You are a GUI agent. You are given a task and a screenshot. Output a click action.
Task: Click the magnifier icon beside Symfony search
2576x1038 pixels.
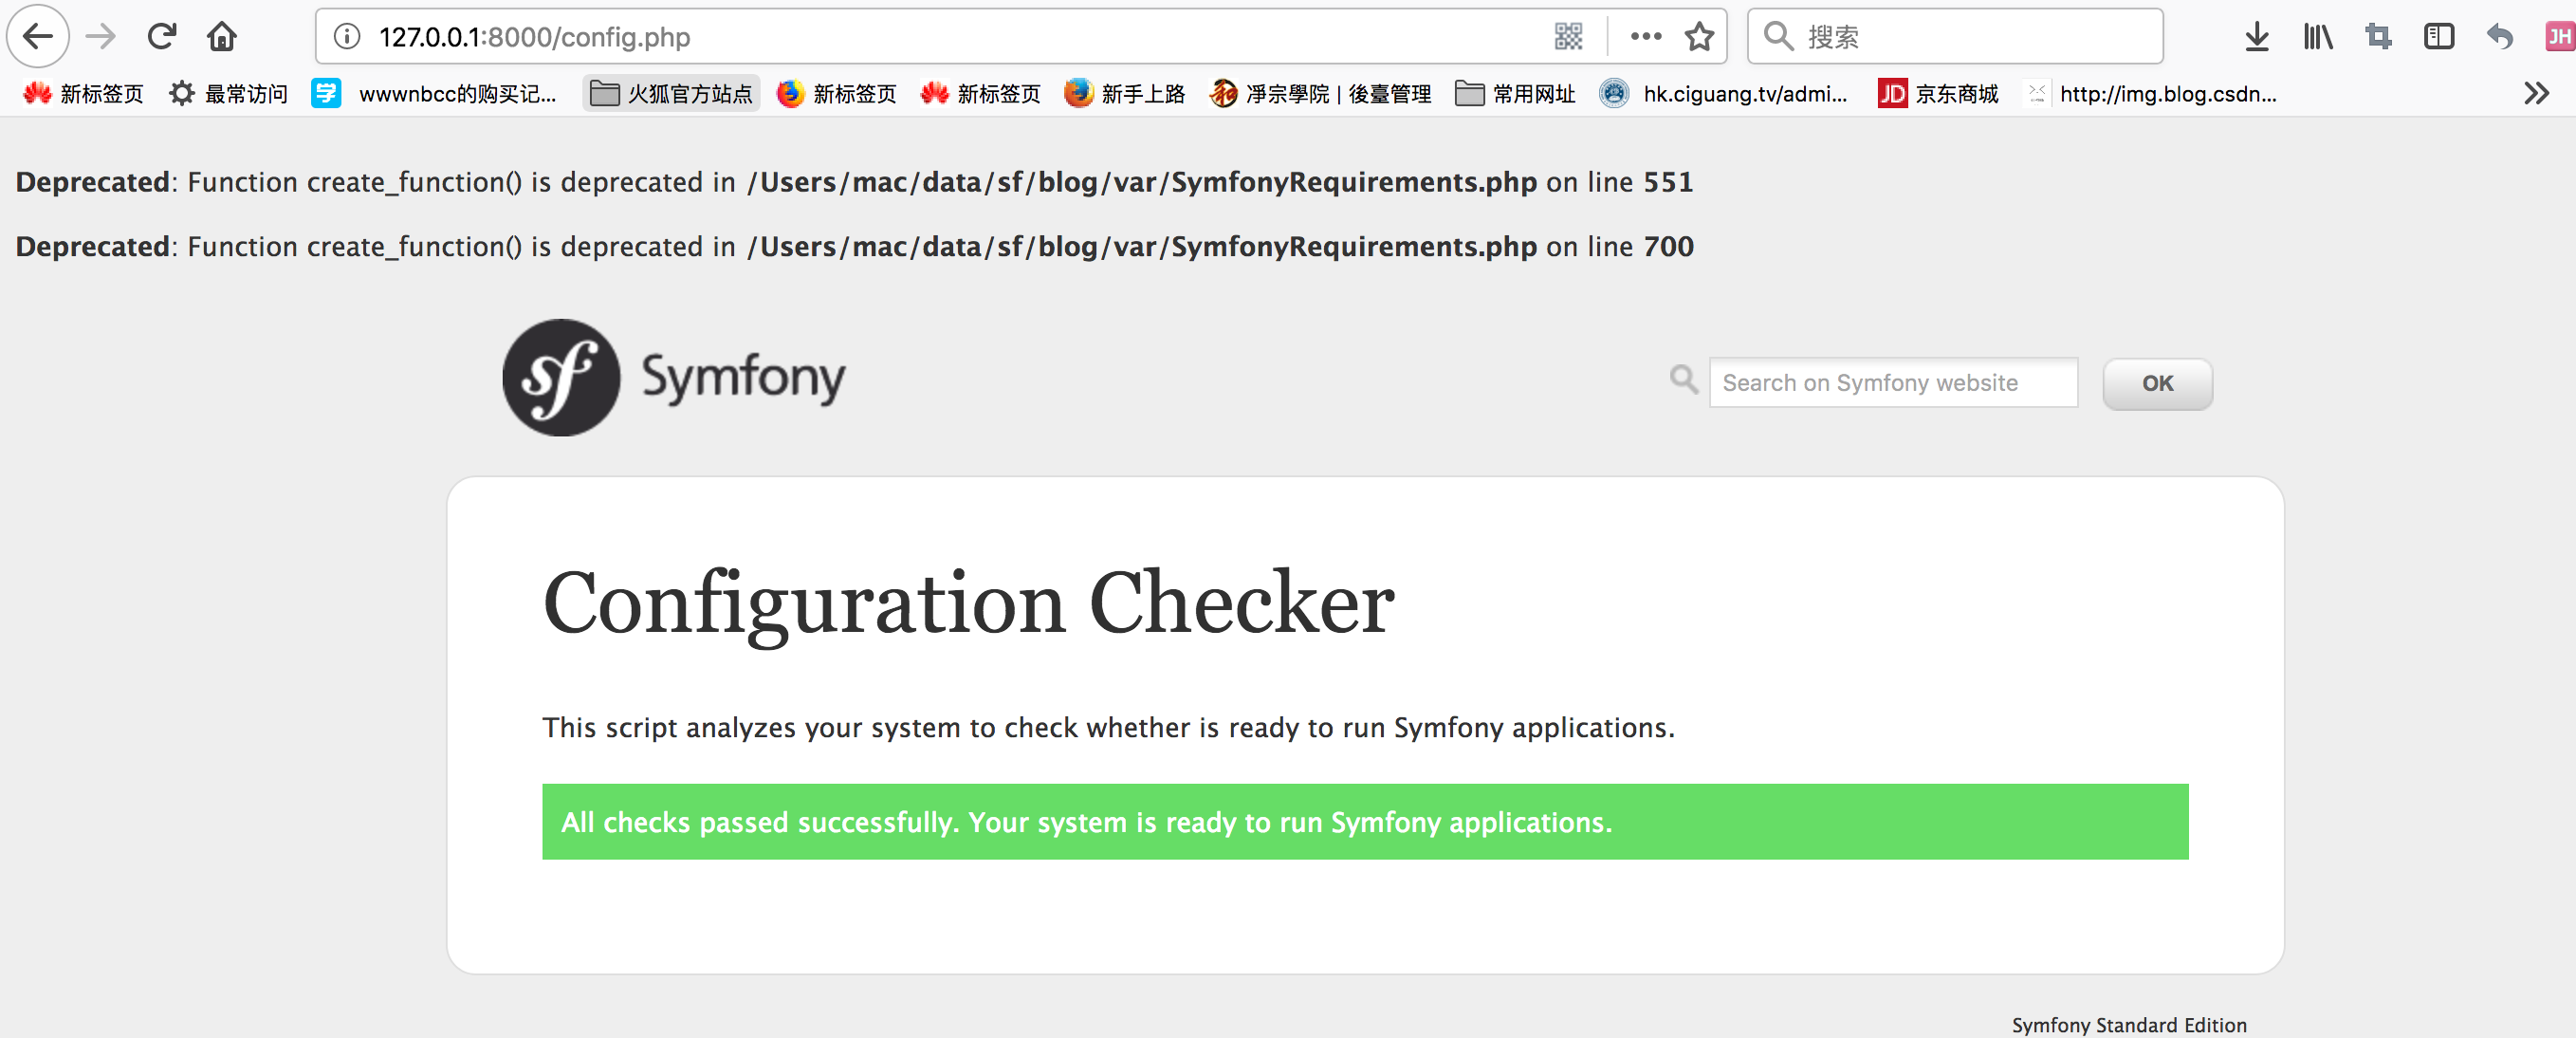click(x=1684, y=380)
